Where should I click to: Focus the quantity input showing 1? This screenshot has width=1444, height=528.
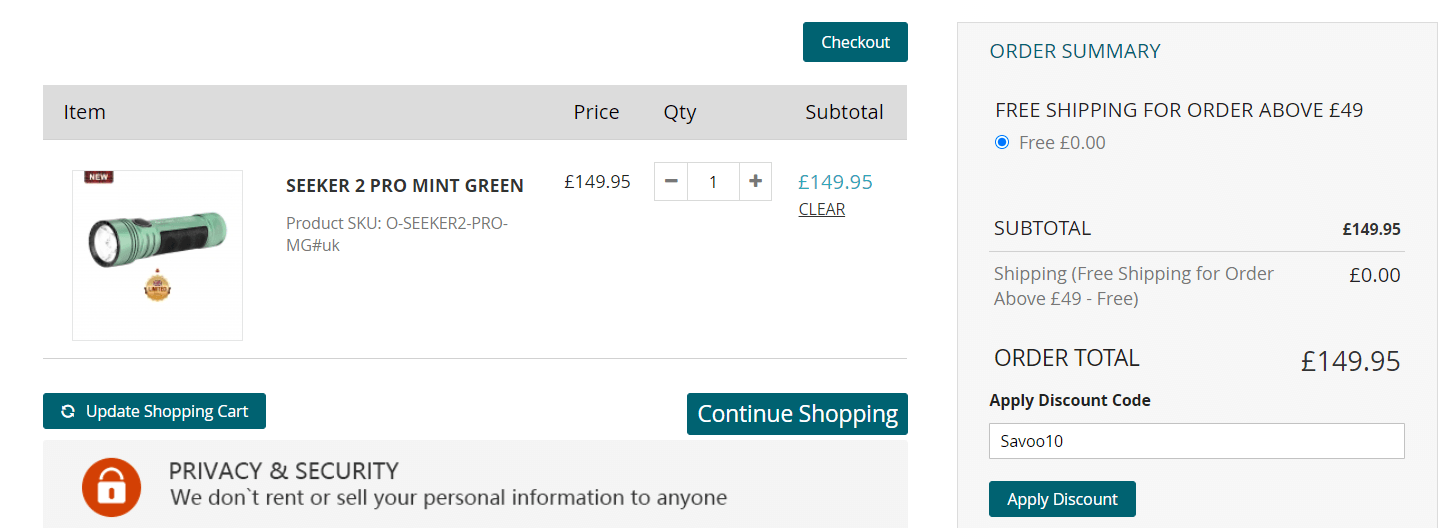tap(713, 181)
